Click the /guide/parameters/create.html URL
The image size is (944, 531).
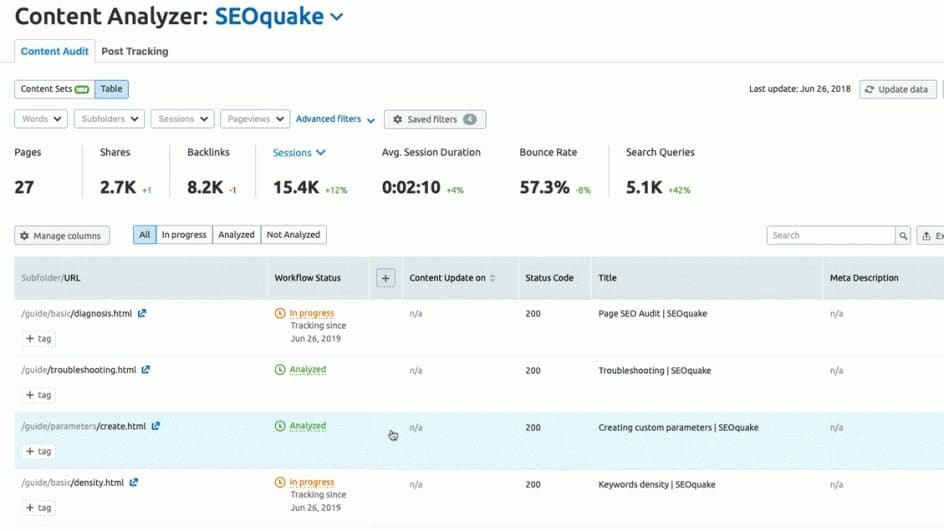click(84, 426)
